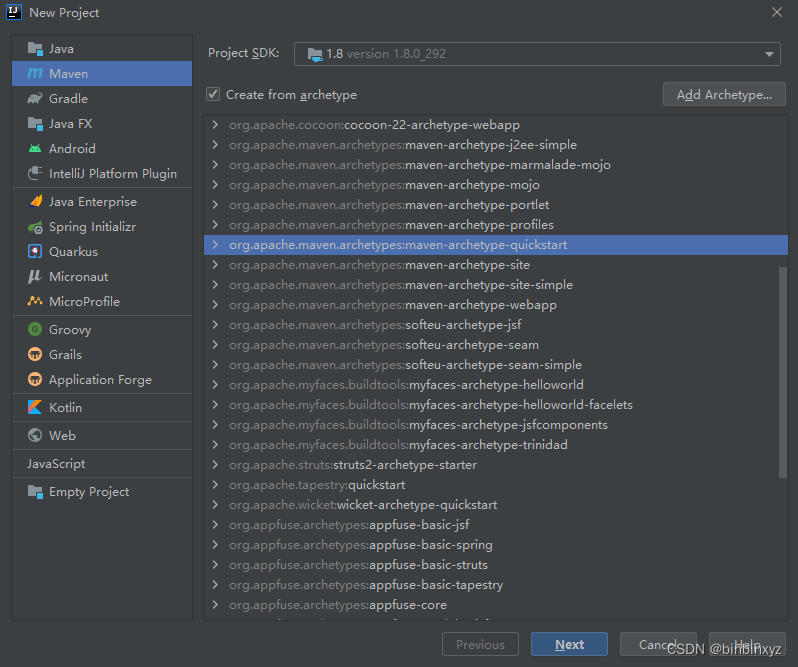This screenshot has height=667, width=798.
Task: Expand maven-archetype-j2ee-simple node
Action: click(215, 144)
